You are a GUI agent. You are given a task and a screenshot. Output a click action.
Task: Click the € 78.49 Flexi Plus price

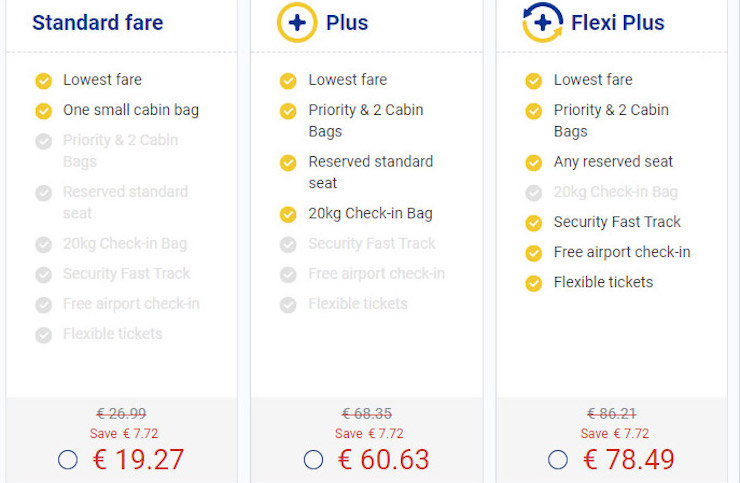click(629, 460)
